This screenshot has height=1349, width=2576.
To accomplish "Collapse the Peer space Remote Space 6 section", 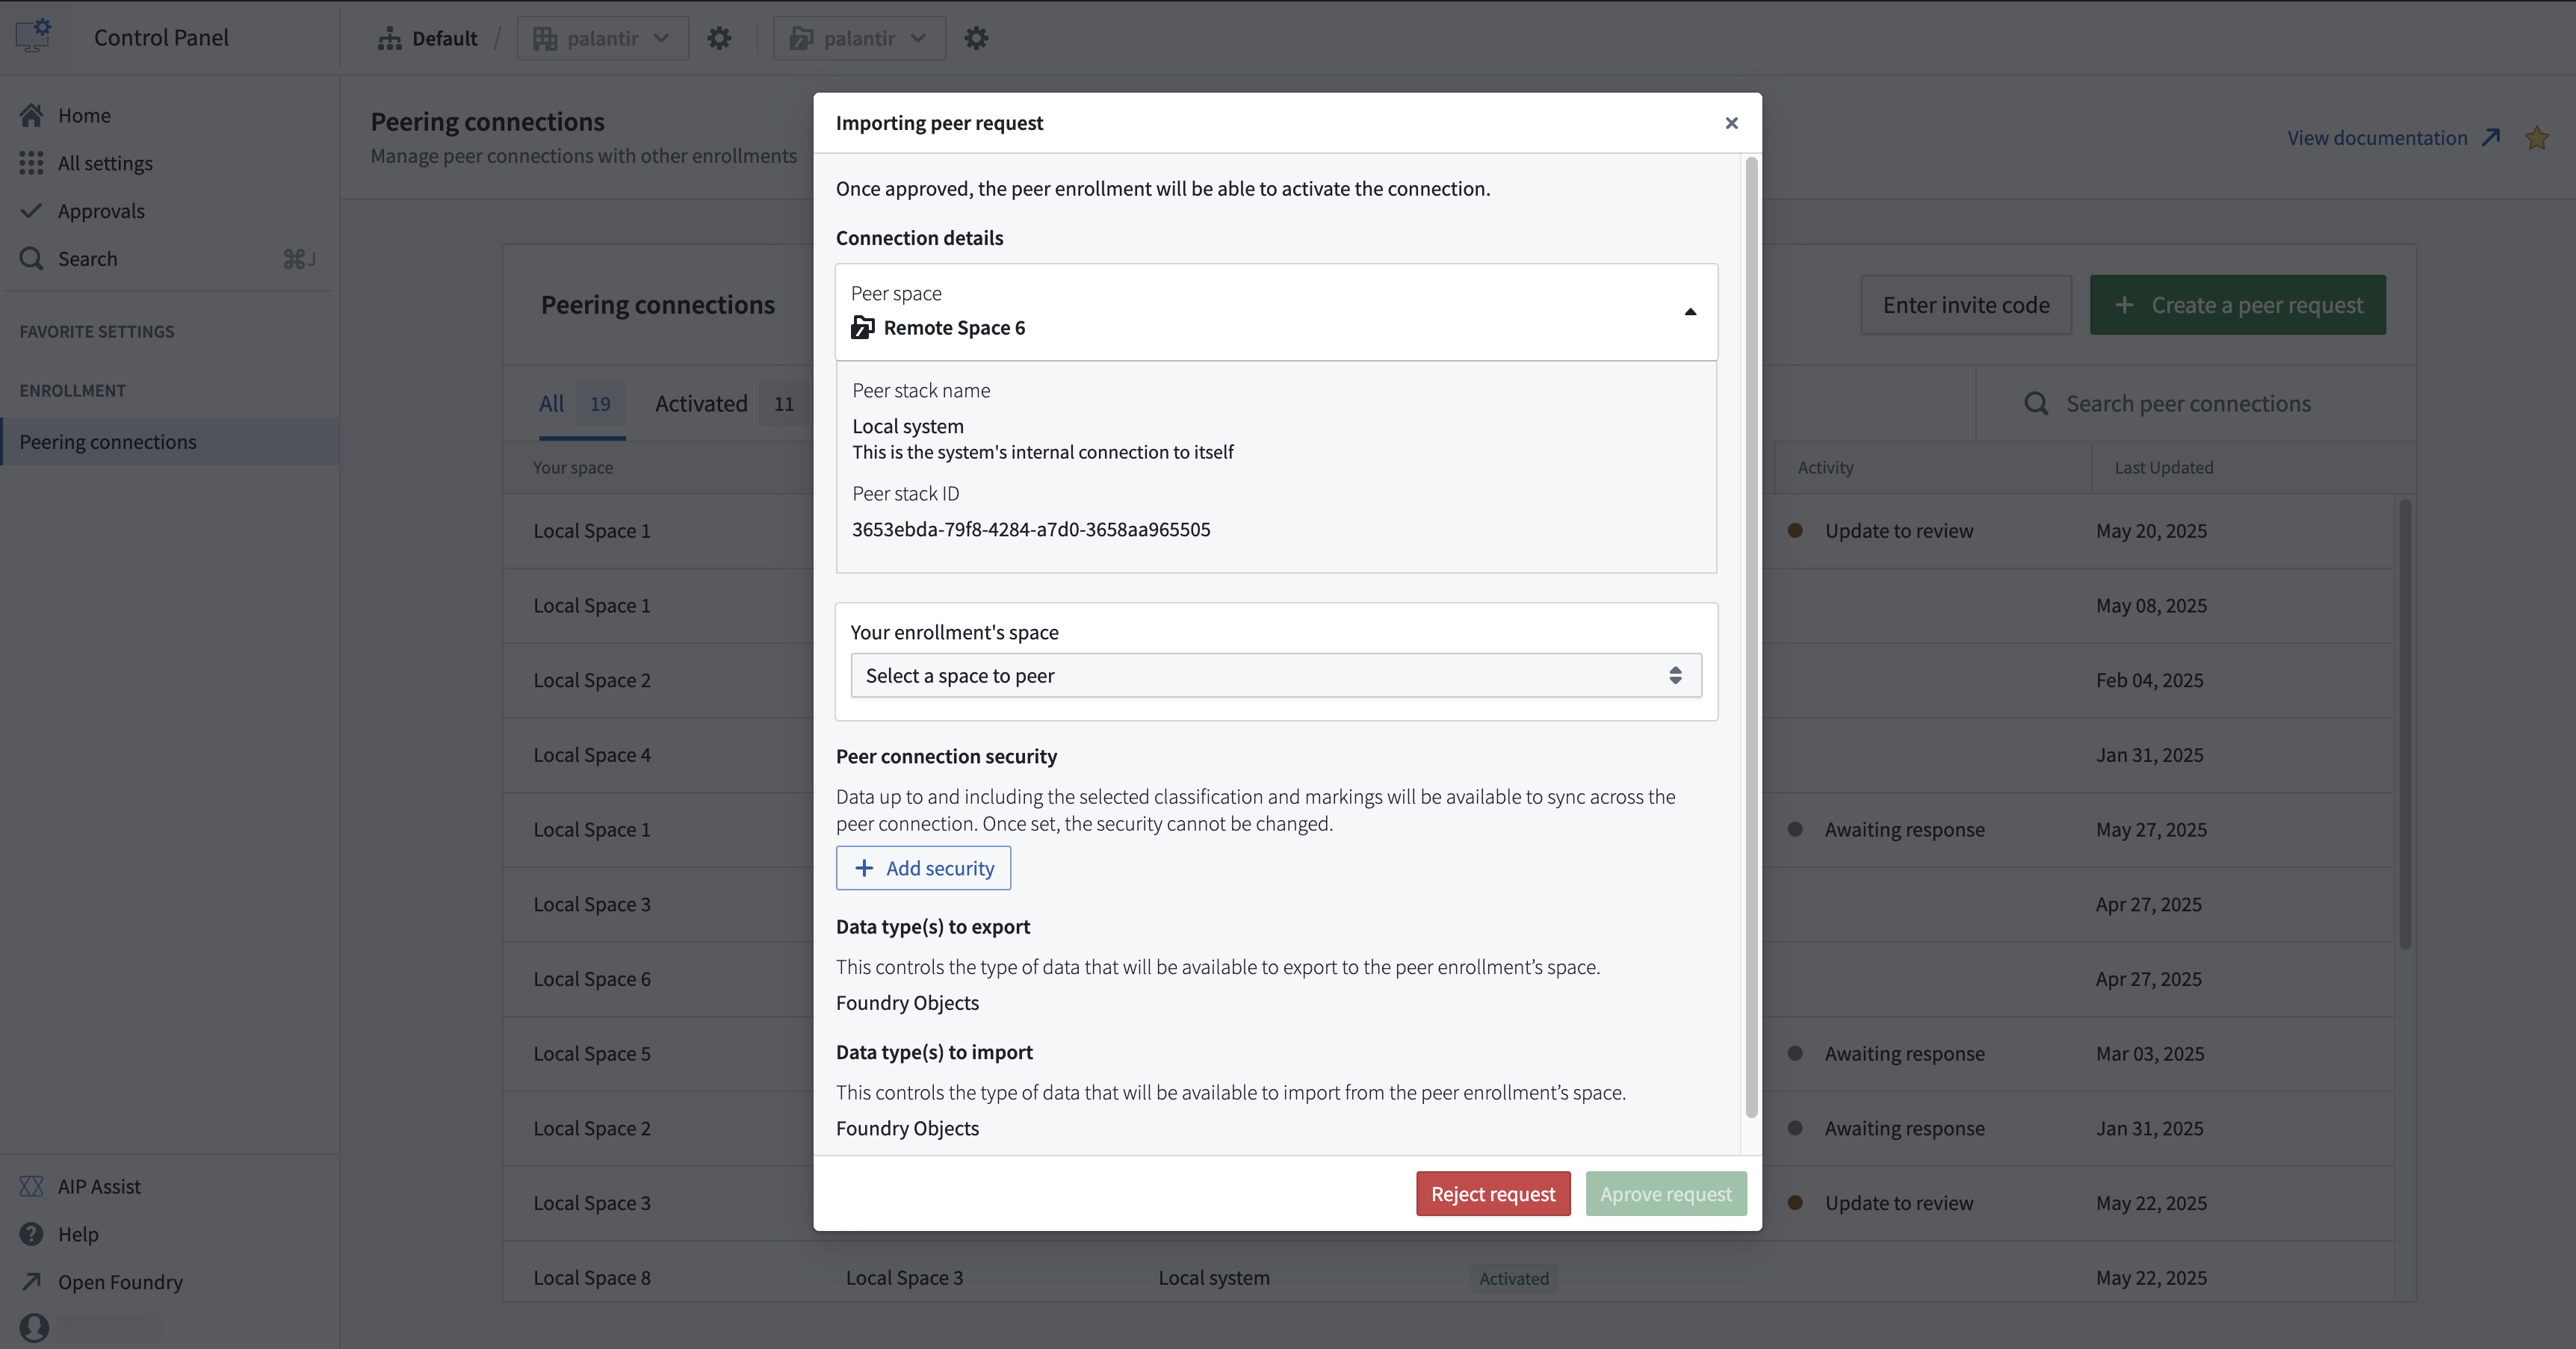I will [1689, 312].
